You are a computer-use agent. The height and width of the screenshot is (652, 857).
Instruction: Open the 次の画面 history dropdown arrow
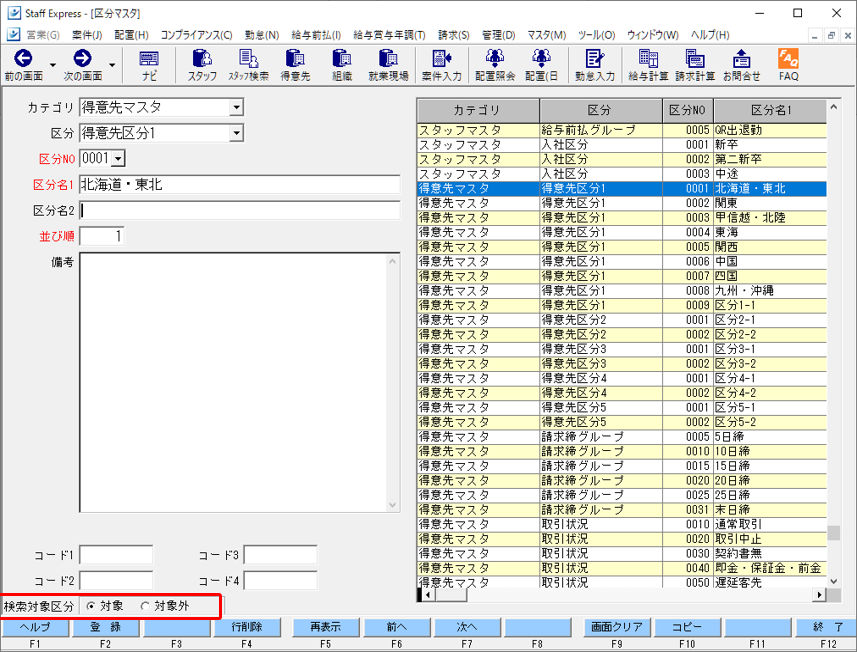(x=112, y=65)
